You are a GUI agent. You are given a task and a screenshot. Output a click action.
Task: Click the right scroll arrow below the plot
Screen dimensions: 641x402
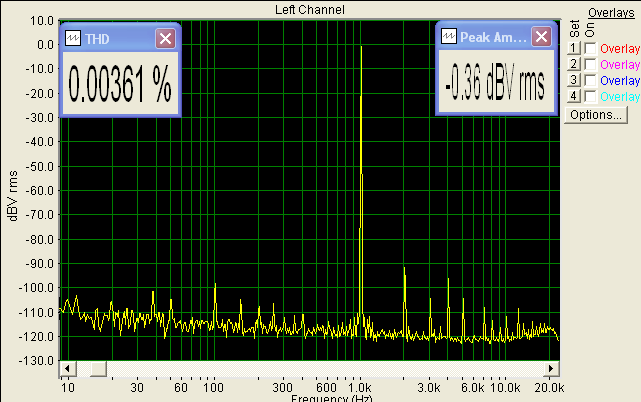coord(551,369)
